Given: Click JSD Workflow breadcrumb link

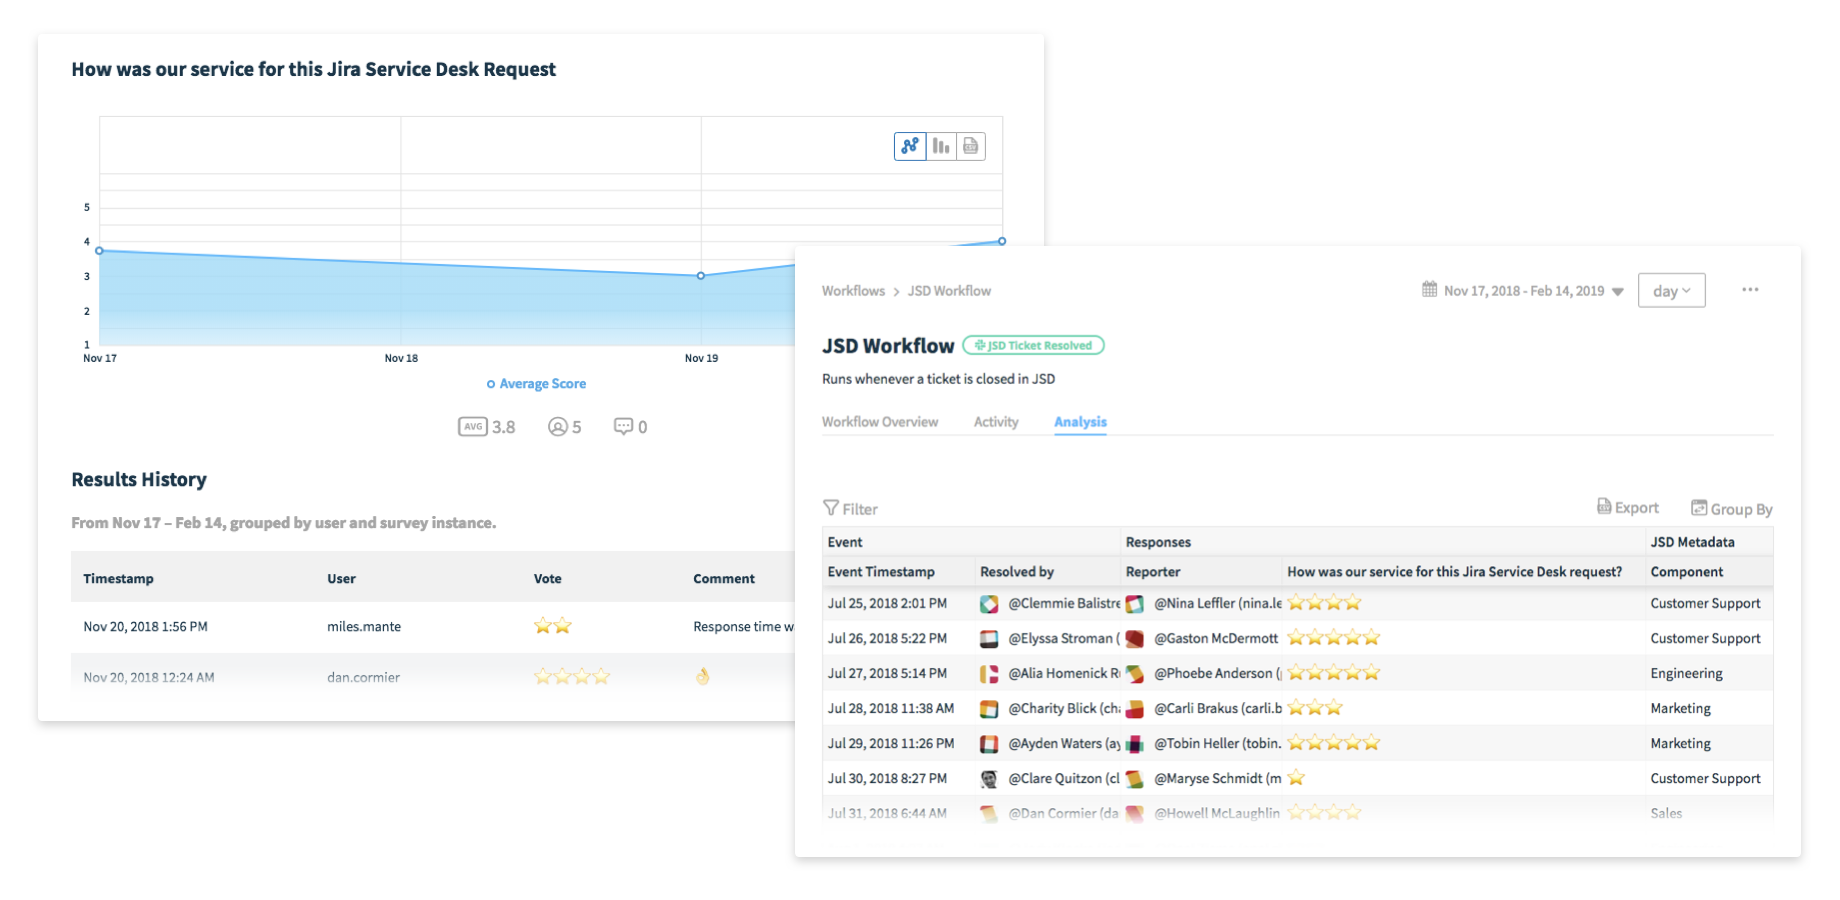Looking at the screenshot, I should tap(949, 291).
